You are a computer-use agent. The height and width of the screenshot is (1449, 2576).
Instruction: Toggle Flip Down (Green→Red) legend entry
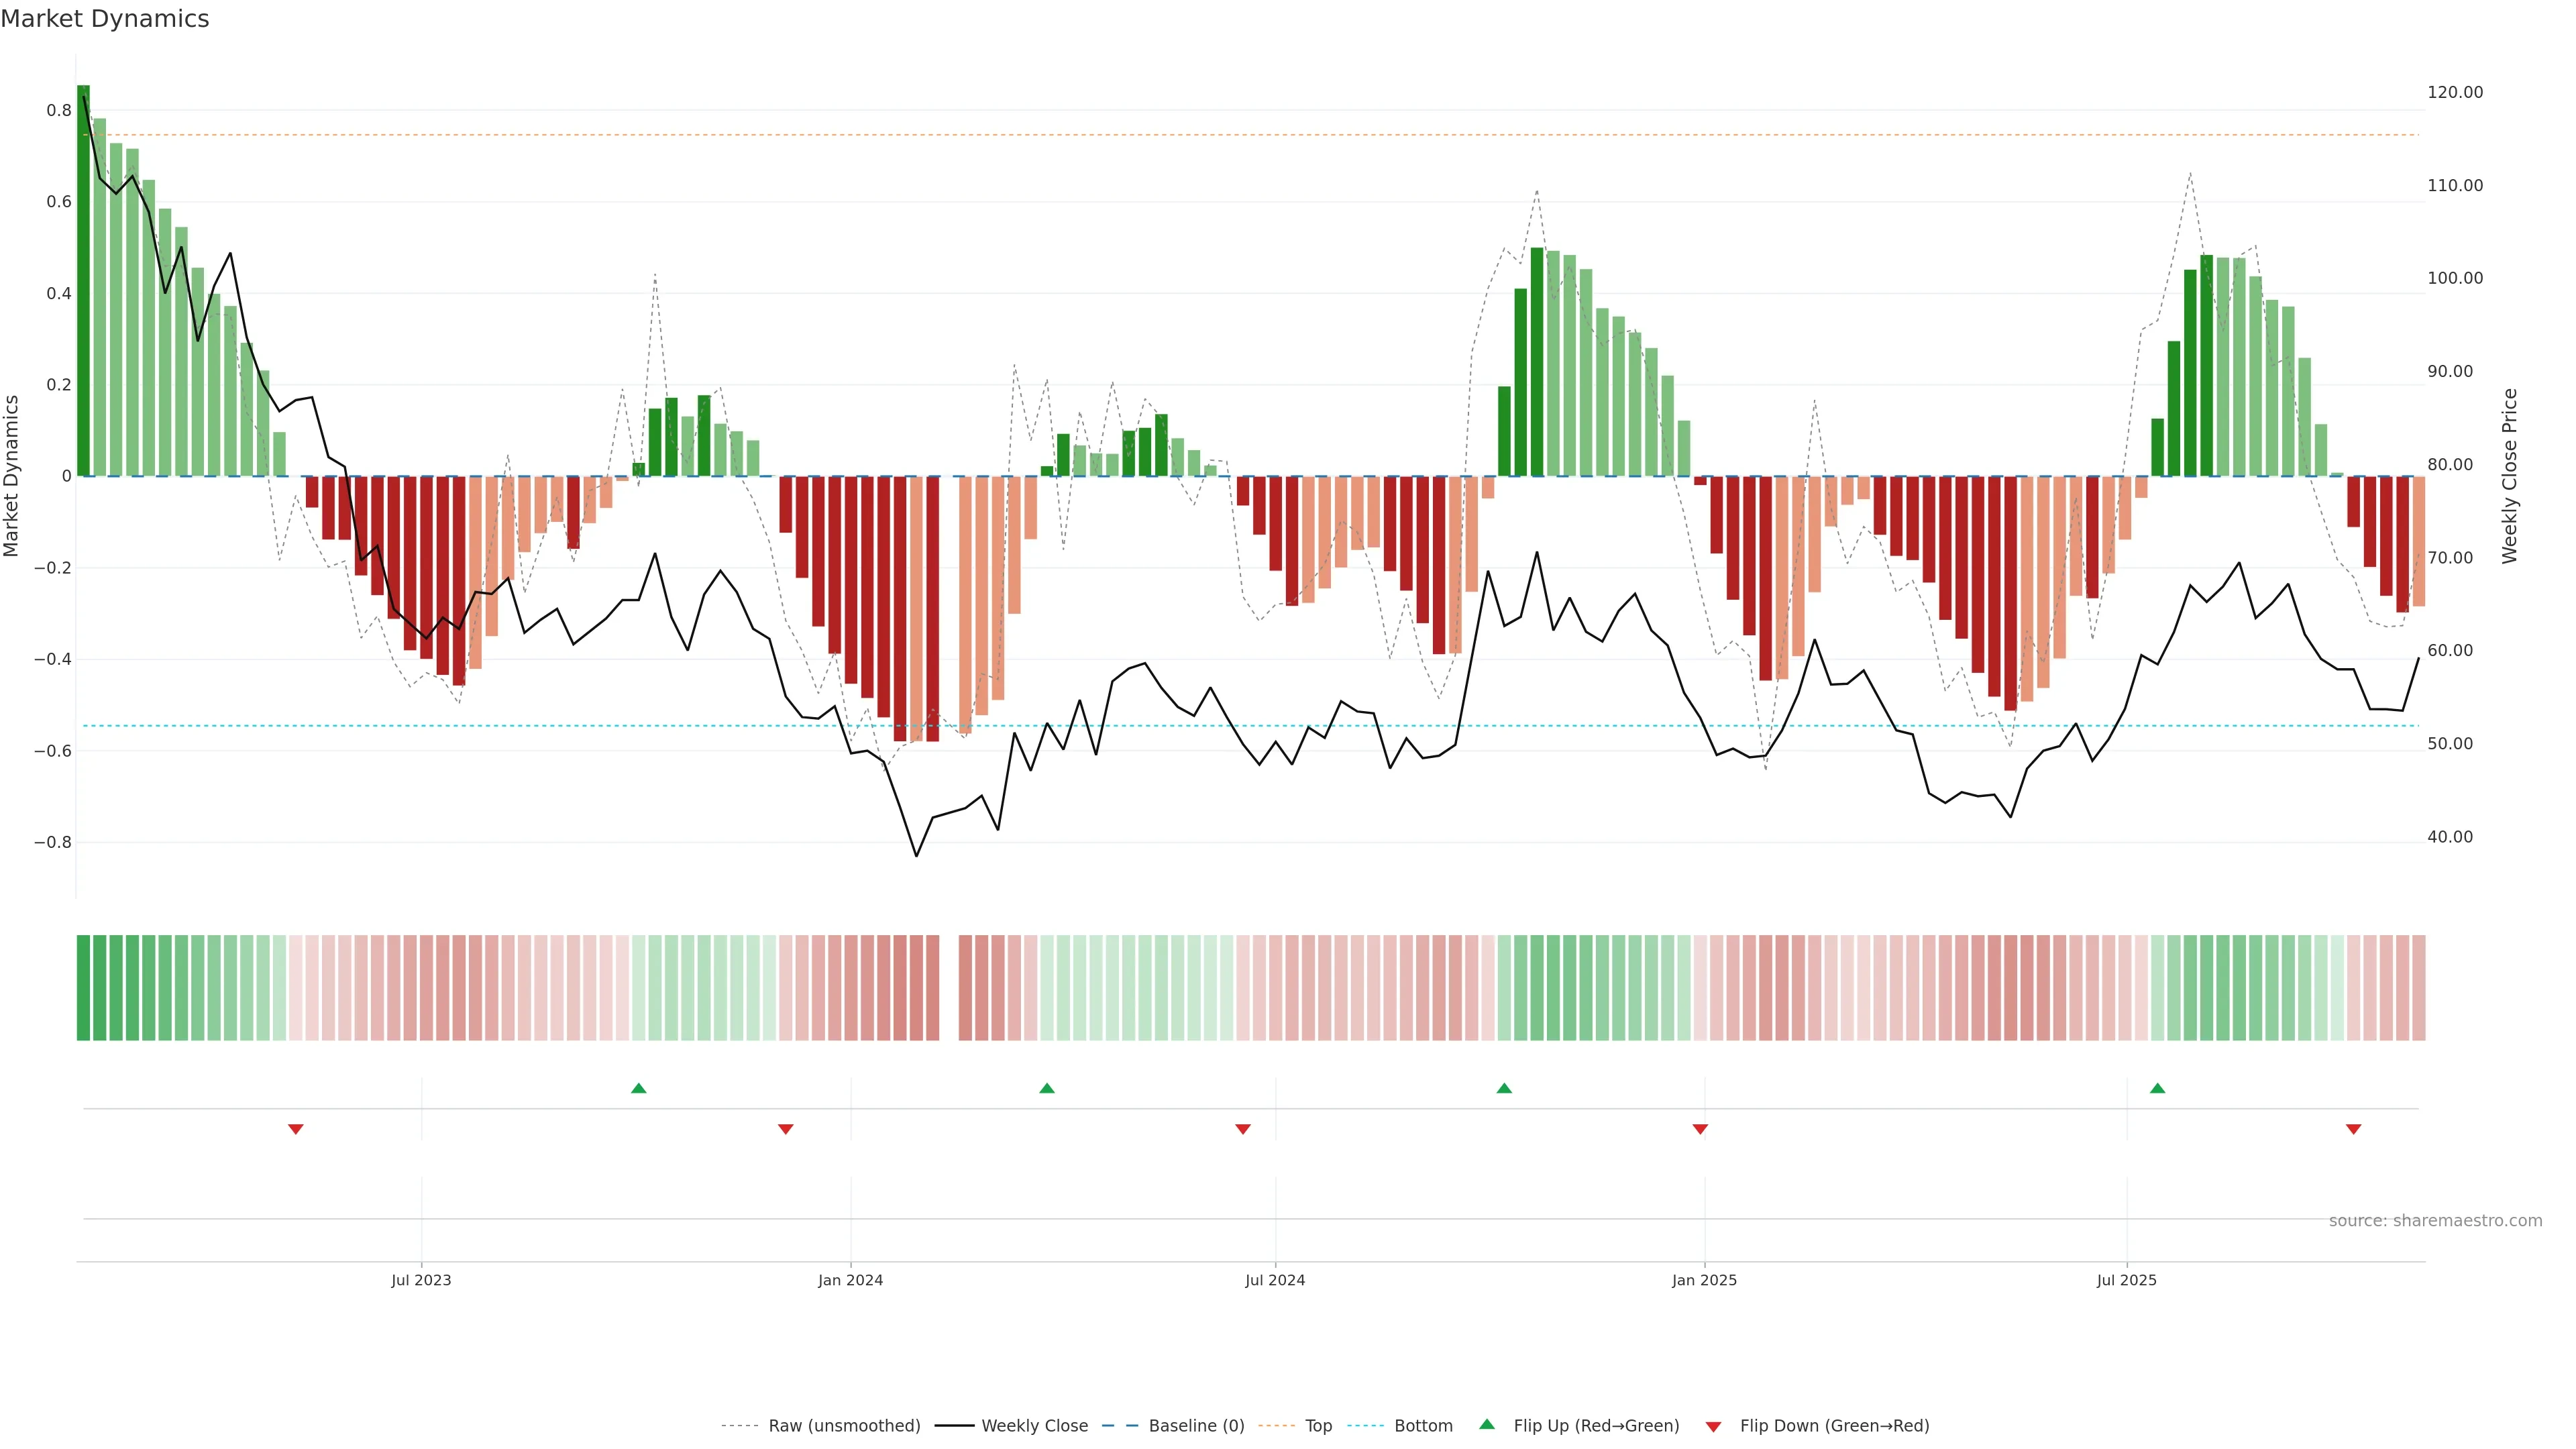[1834, 1426]
